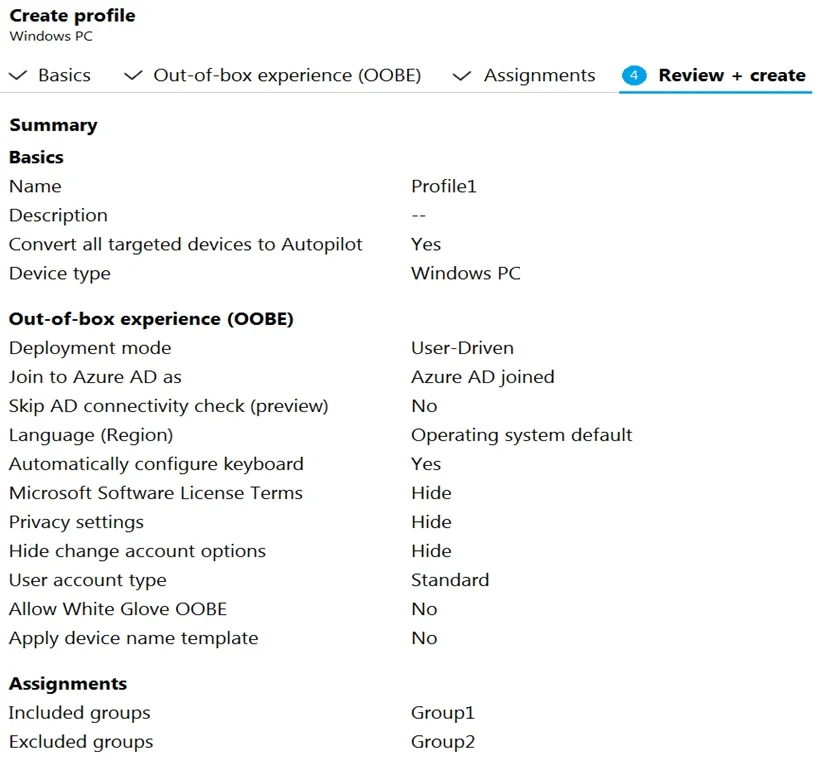Click the Azure AD joined value
Viewport: 820px width, 761px height.
(x=483, y=377)
